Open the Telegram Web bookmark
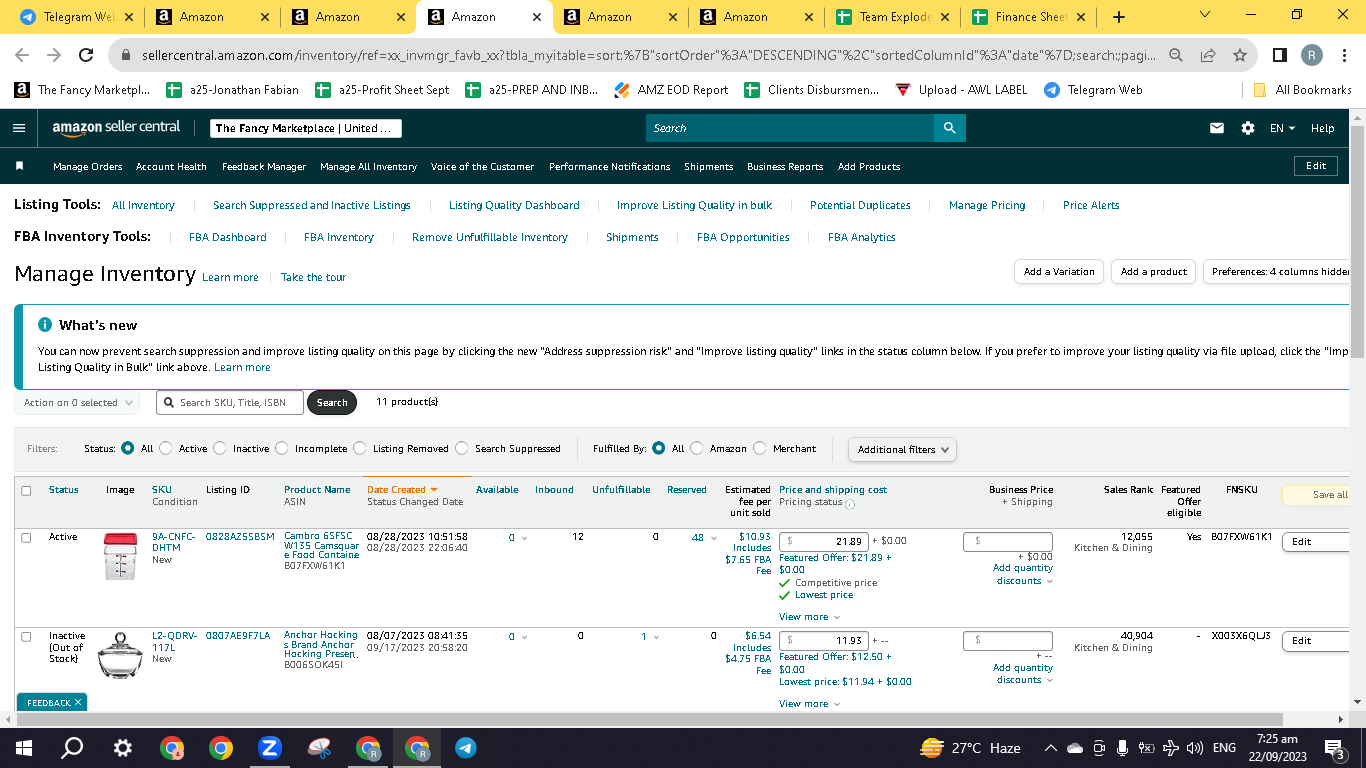The width and height of the screenshot is (1366, 768). (x=1093, y=90)
